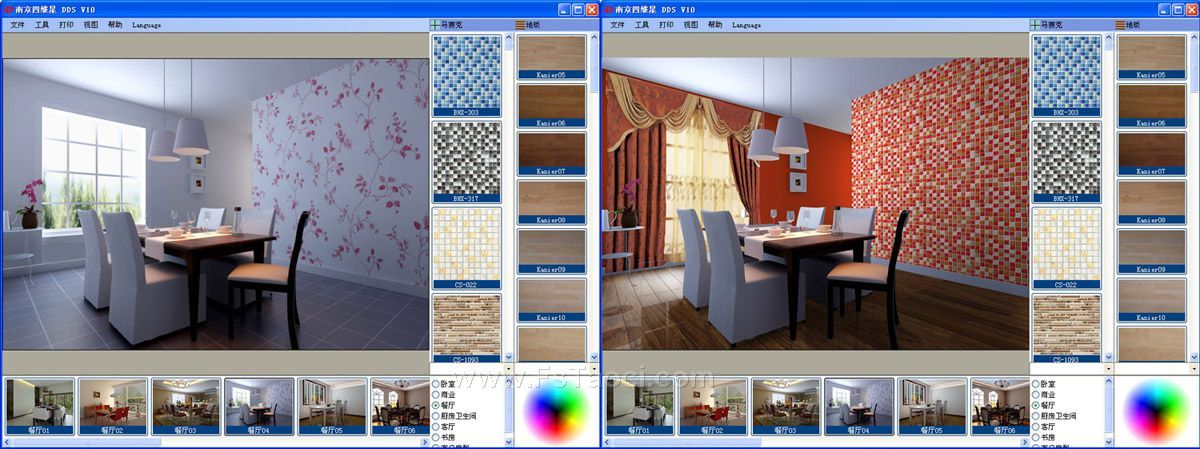
Task: Apply Kanier06 floor in left window
Action: pos(551,105)
